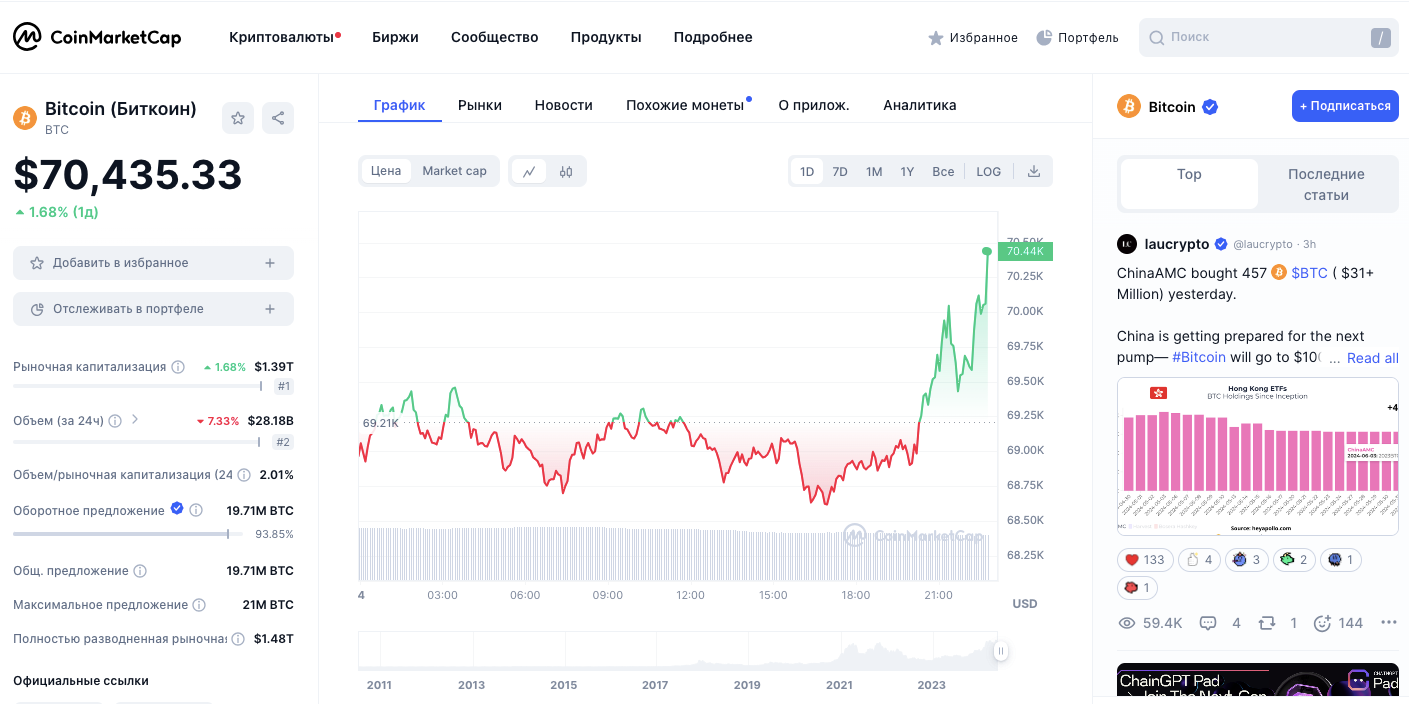This screenshot has width=1409, height=704.
Task: Click the Подписаться subscribe button
Action: click(1344, 106)
